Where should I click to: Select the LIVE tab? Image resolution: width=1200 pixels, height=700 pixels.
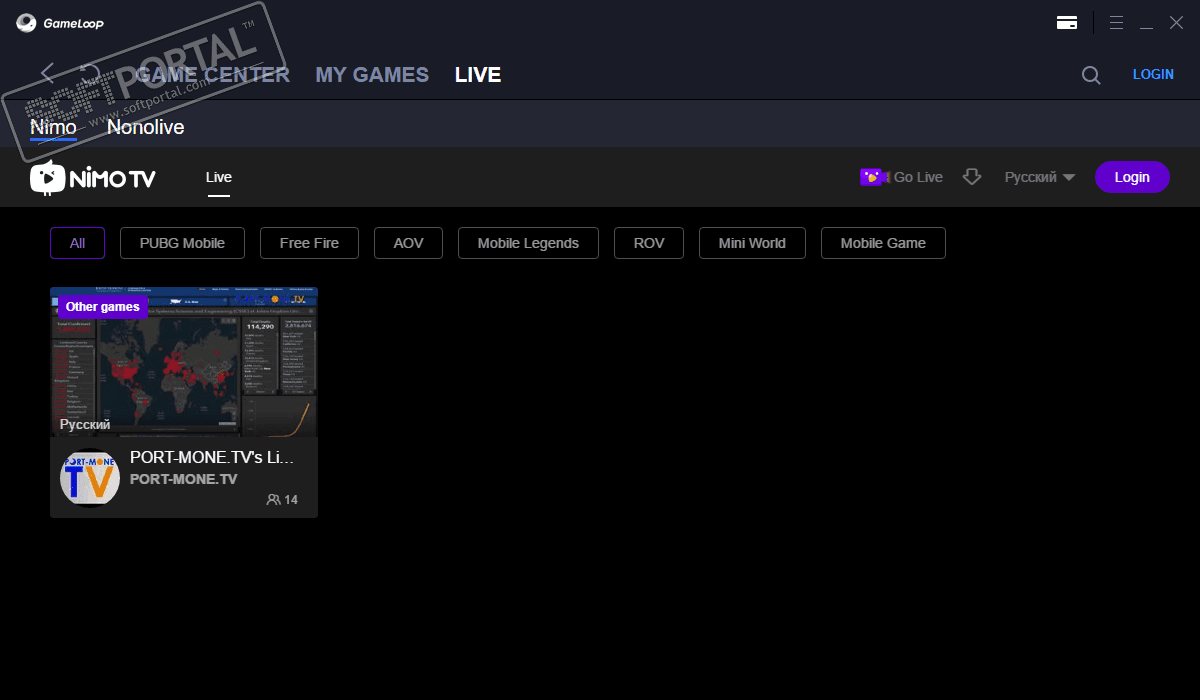[478, 75]
